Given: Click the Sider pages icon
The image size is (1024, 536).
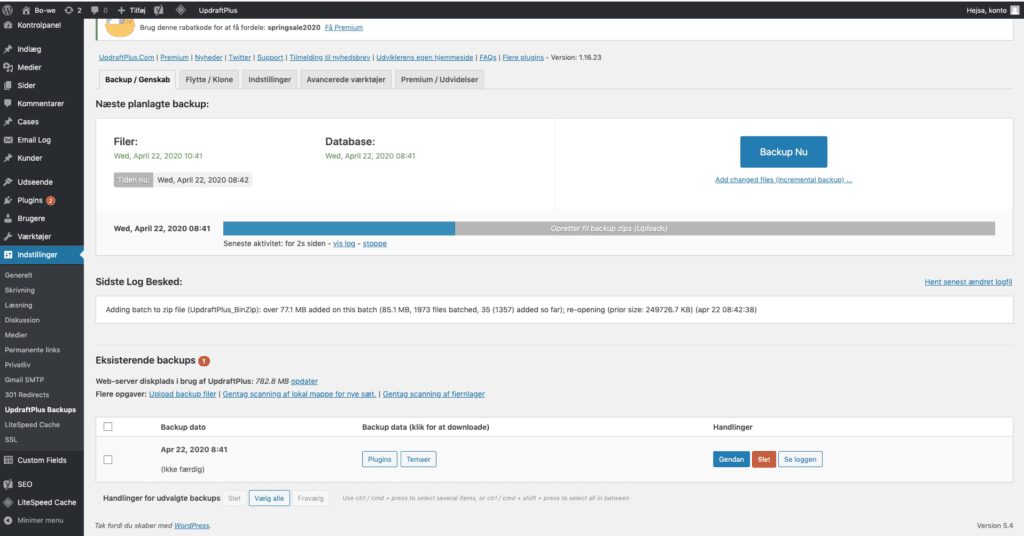Looking at the screenshot, I should [8, 86].
